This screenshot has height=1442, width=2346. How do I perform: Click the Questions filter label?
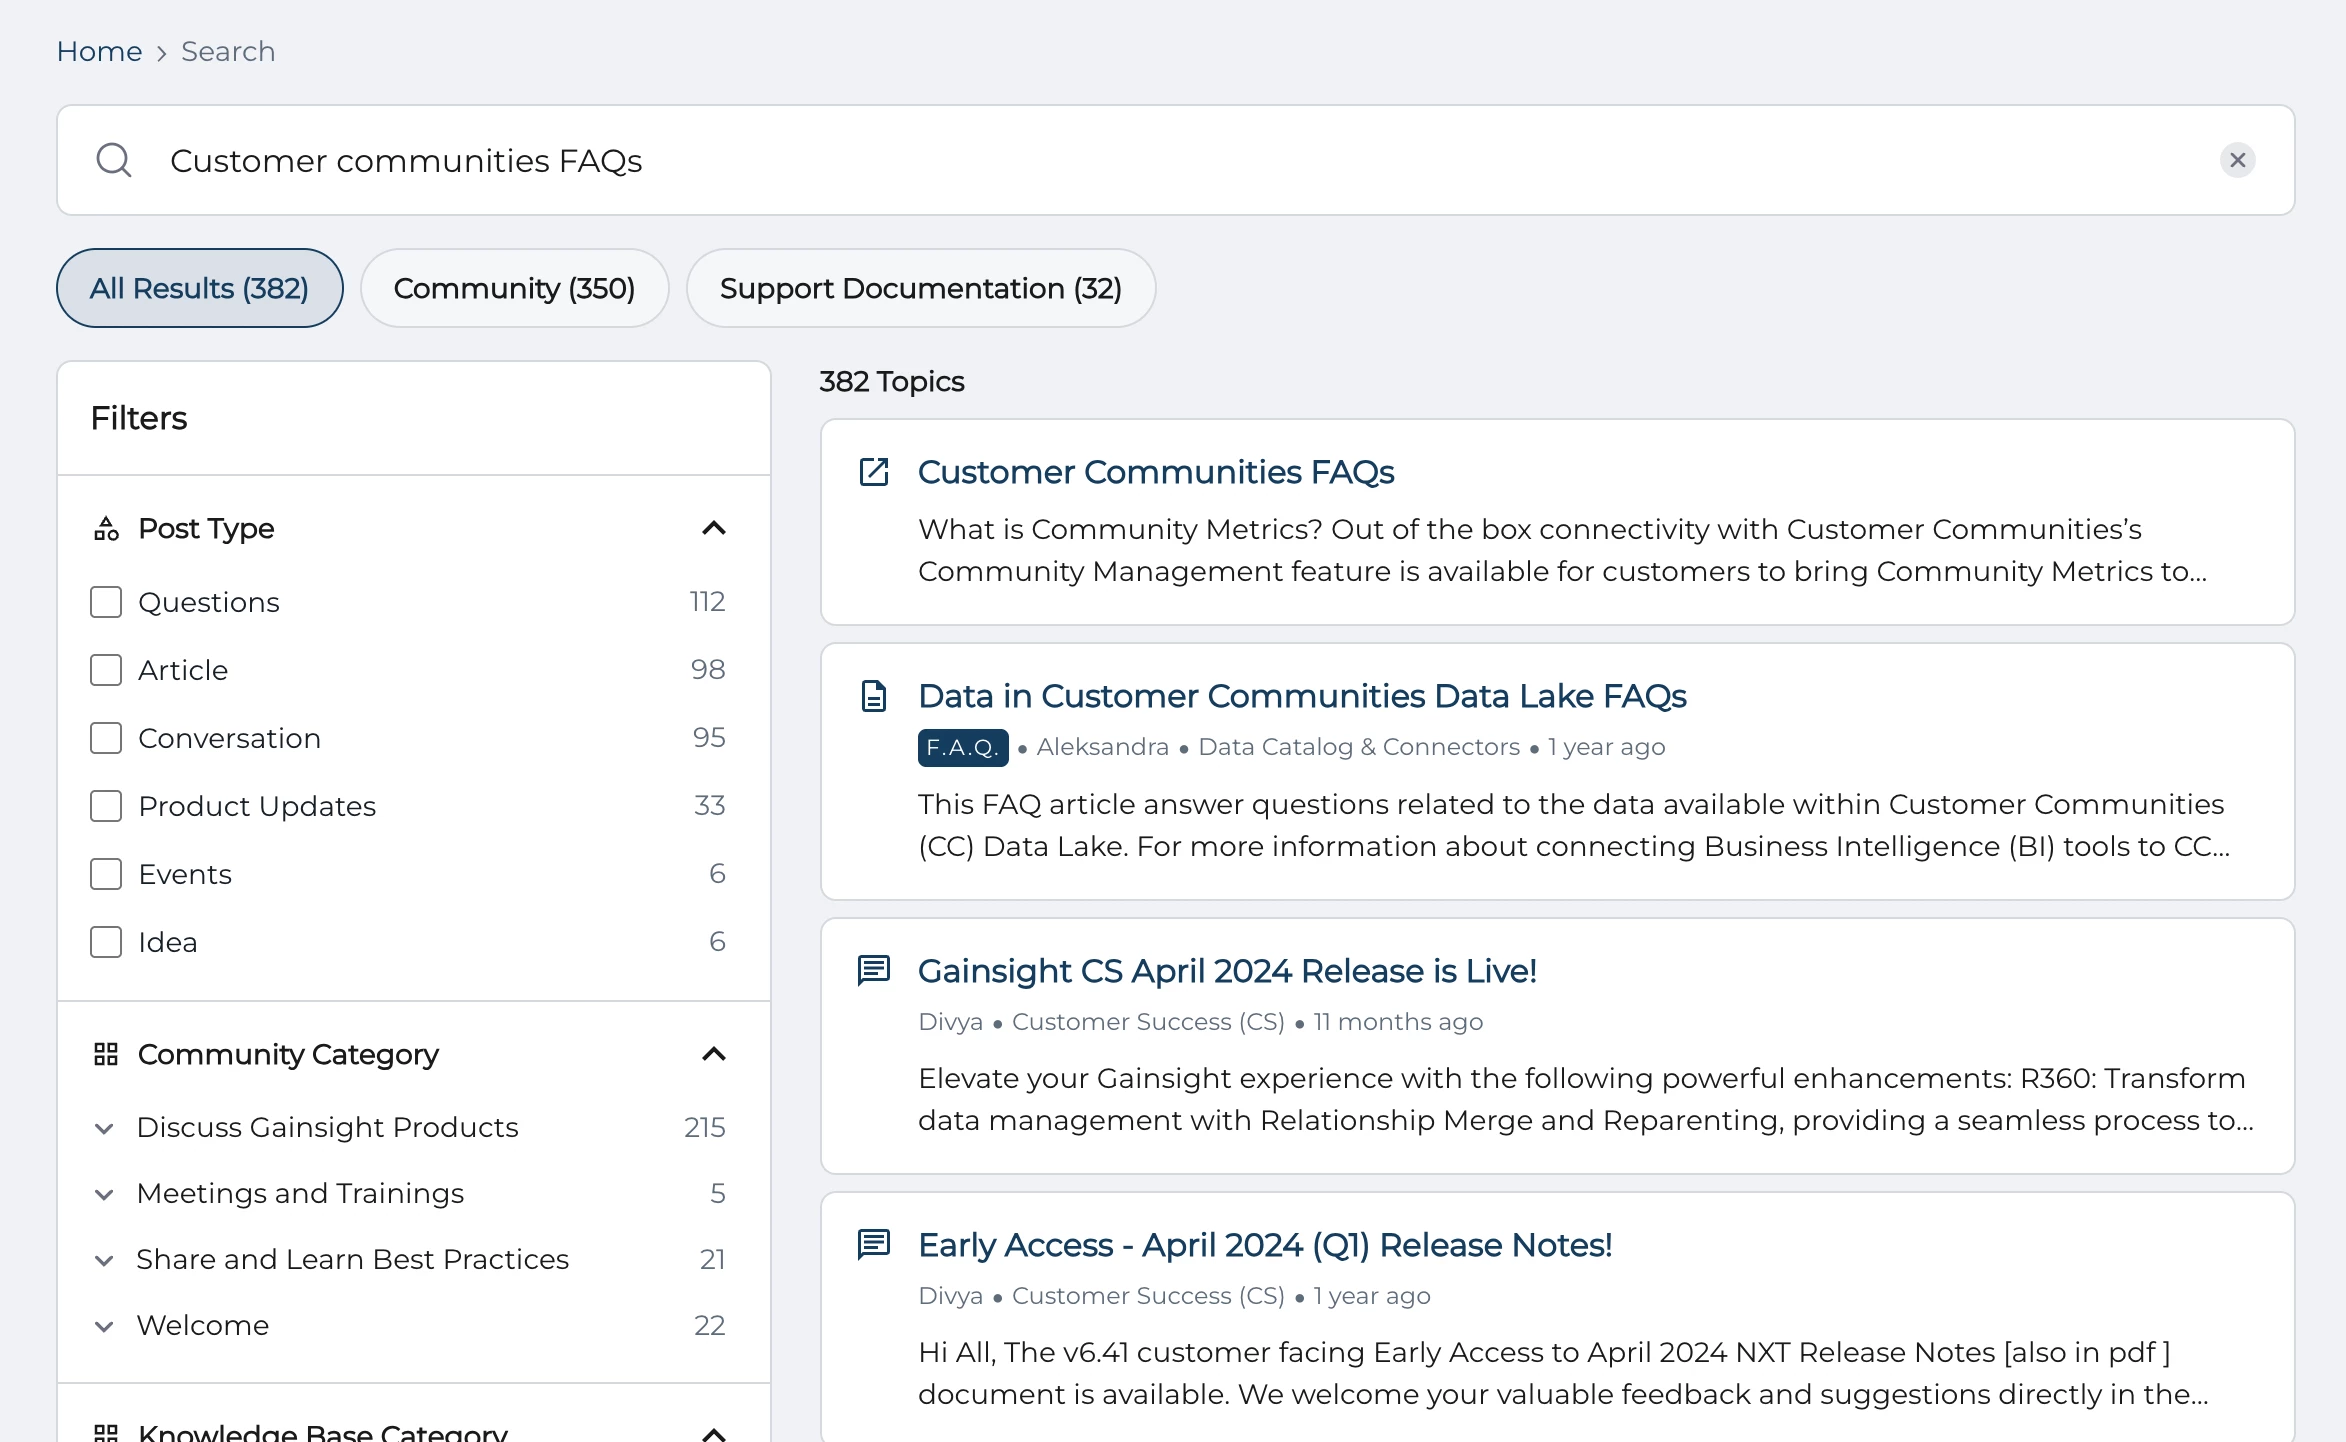209,602
